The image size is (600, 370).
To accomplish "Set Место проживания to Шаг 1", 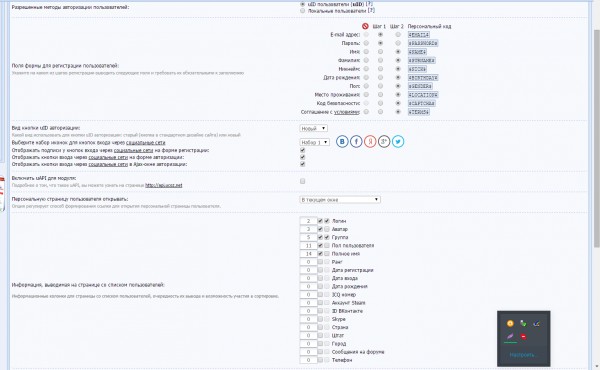I will [x=380, y=95].
